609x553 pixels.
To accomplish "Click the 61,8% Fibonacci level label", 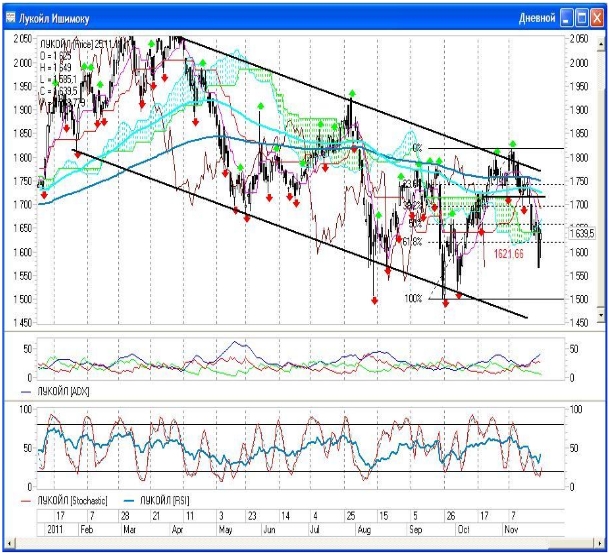I will pyautogui.click(x=412, y=242).
